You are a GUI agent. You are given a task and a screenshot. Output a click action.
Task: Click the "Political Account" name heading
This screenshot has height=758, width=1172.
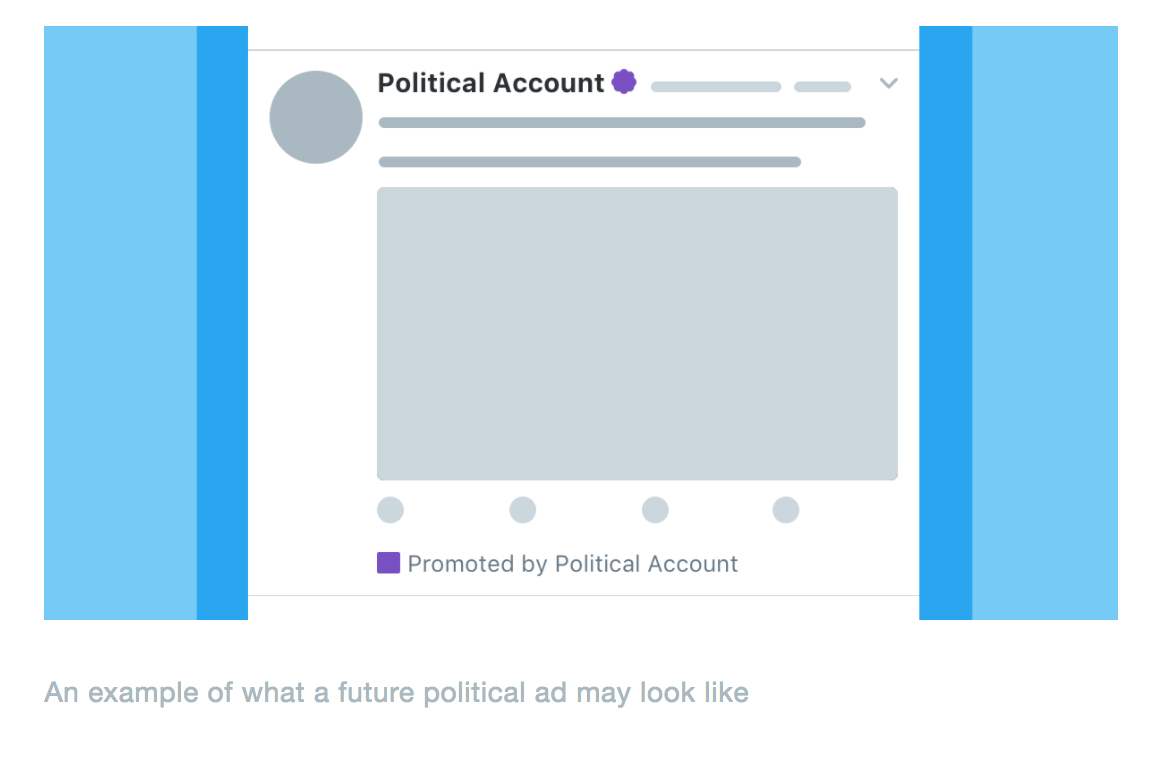tap(490, 83)
